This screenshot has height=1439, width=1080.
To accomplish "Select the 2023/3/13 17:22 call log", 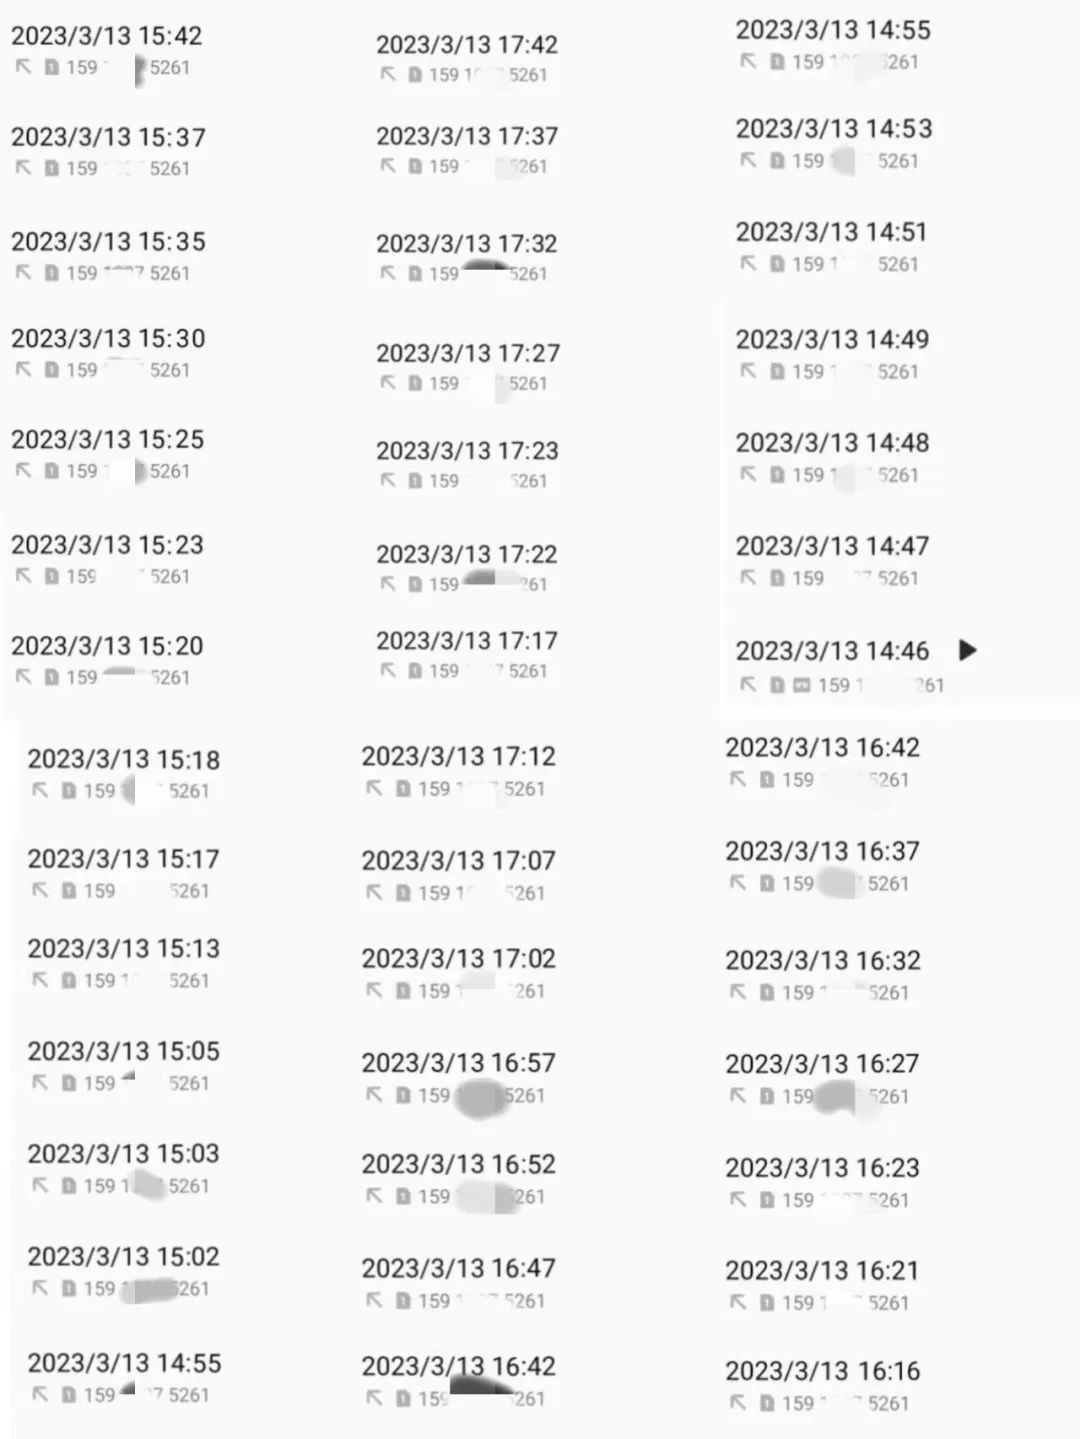I will [x=466, y=554].
